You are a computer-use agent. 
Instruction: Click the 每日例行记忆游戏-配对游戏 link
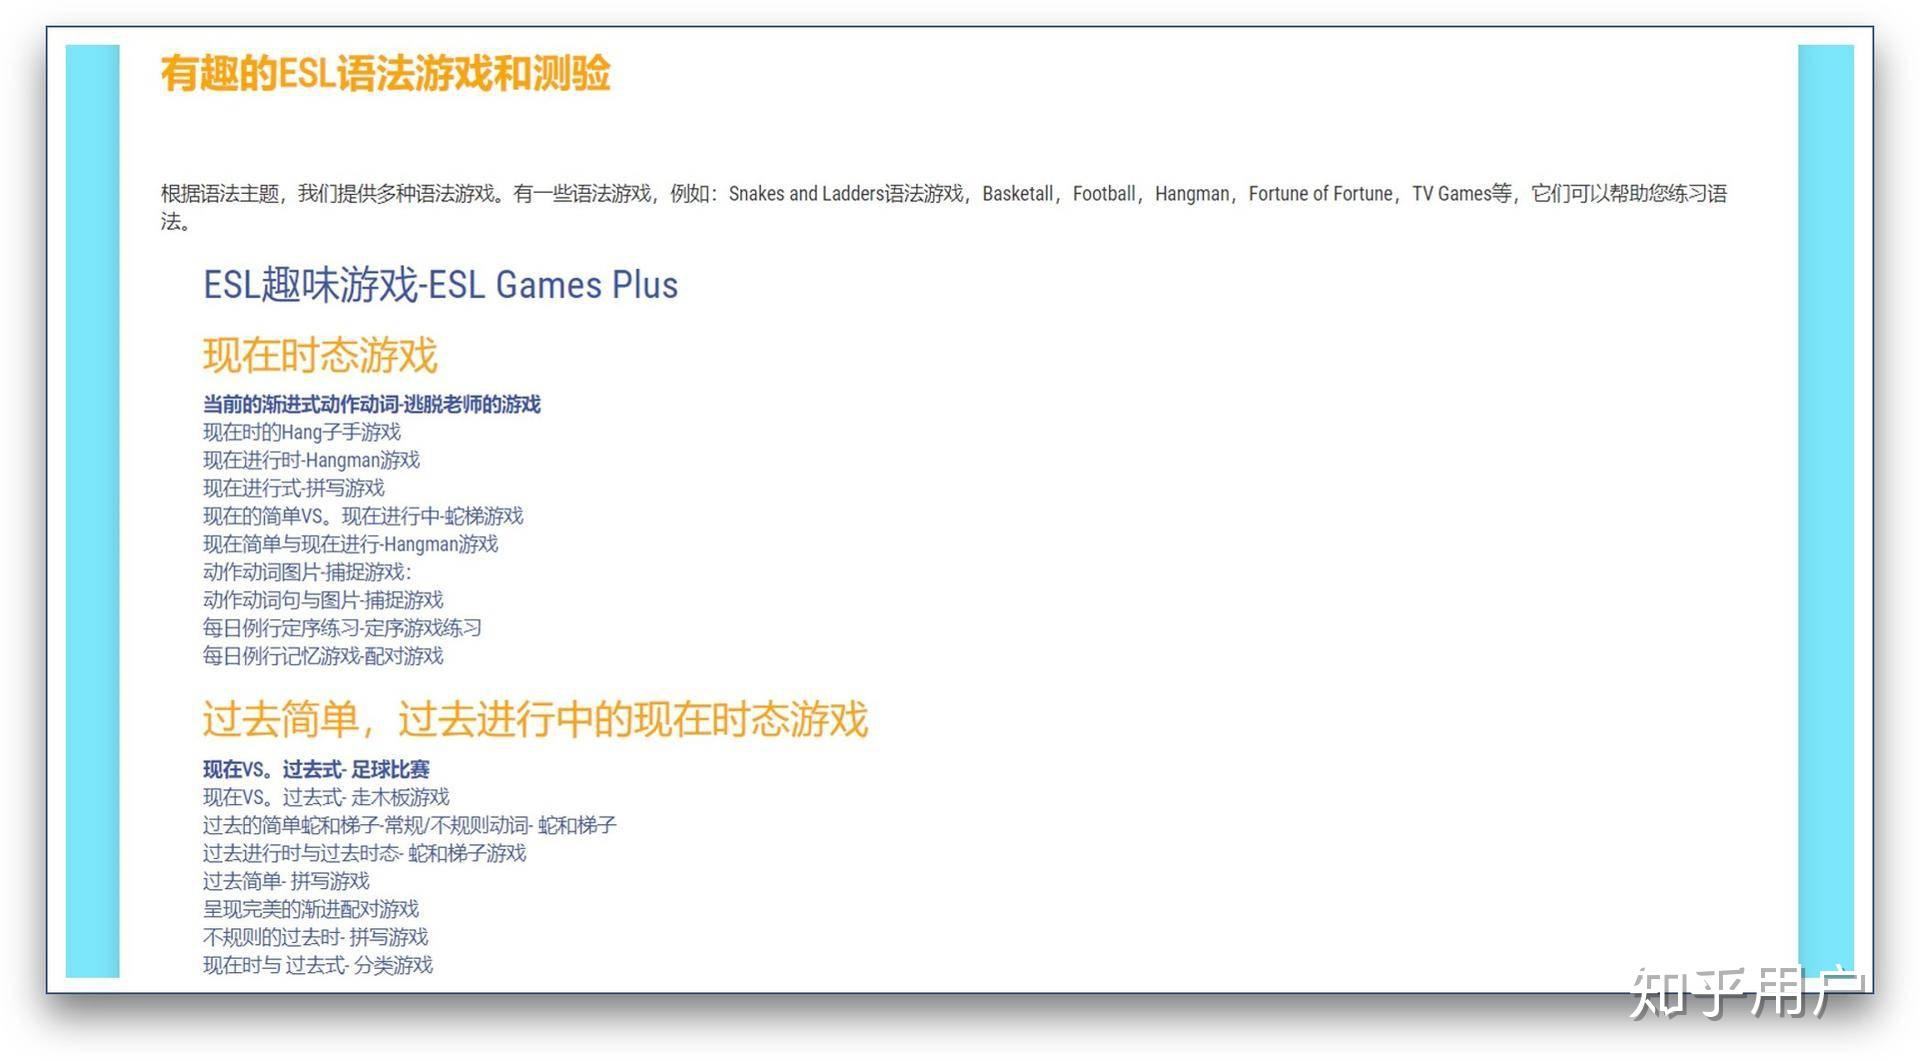pyautogui.click(x=322, y=657)
